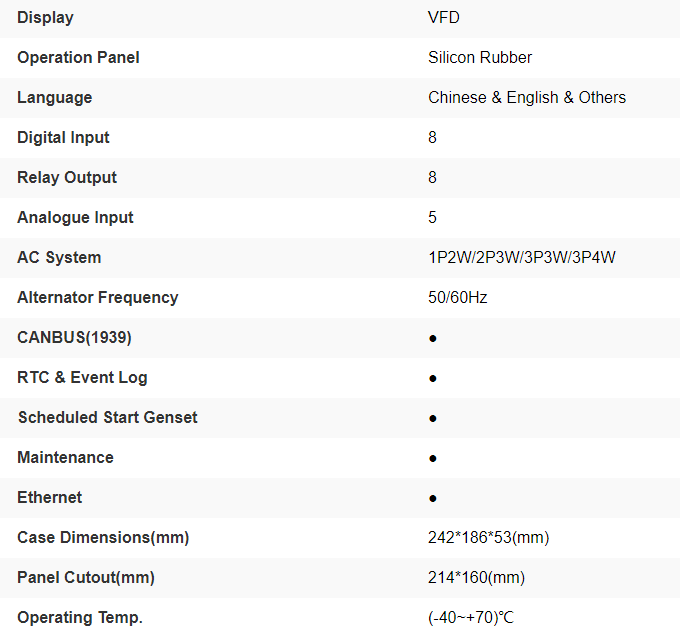Click the 50/60Hz frequency value
The image size is (680, 644).
[x=457, y=297]
